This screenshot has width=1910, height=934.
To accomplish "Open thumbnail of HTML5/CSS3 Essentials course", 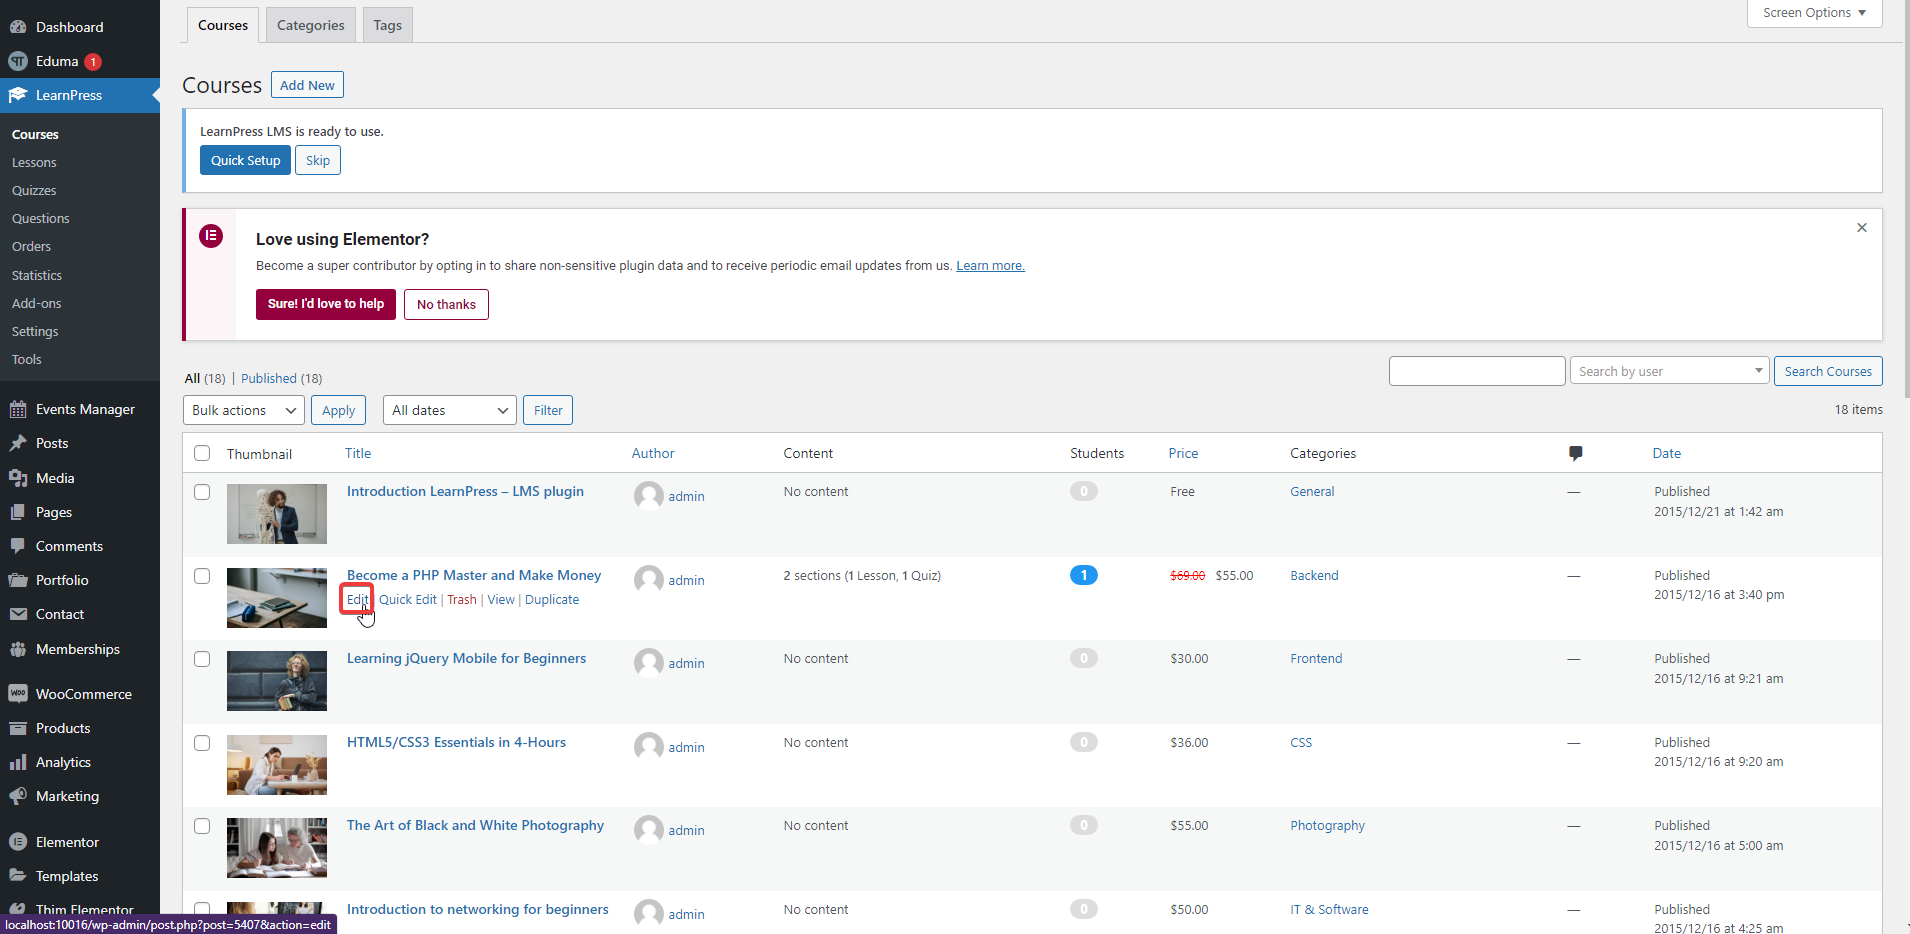I will point(277,765).
